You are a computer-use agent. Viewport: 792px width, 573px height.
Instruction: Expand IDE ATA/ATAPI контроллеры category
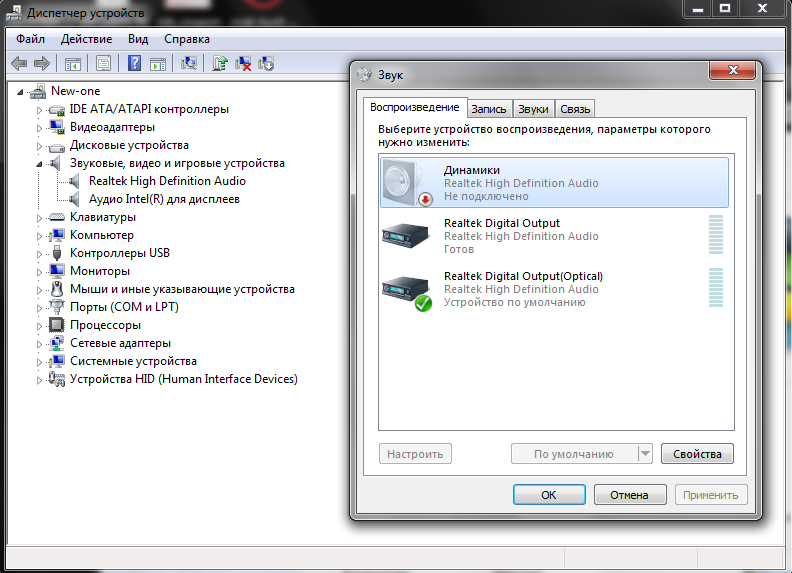click(x=39, y=110)
